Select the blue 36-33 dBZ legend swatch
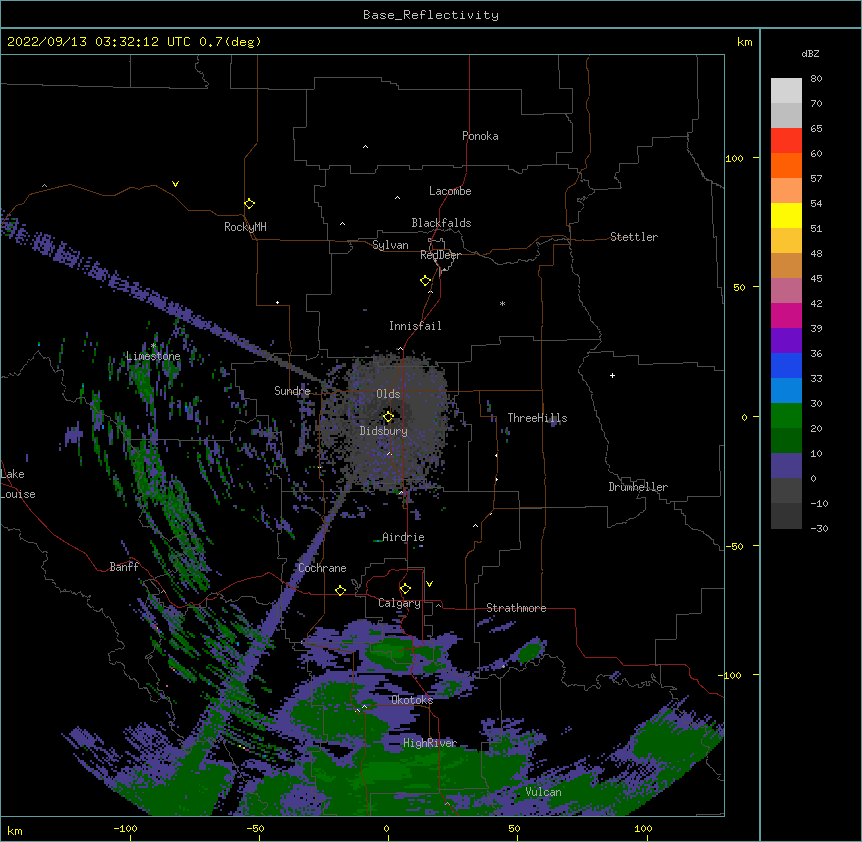 [786, 365]
